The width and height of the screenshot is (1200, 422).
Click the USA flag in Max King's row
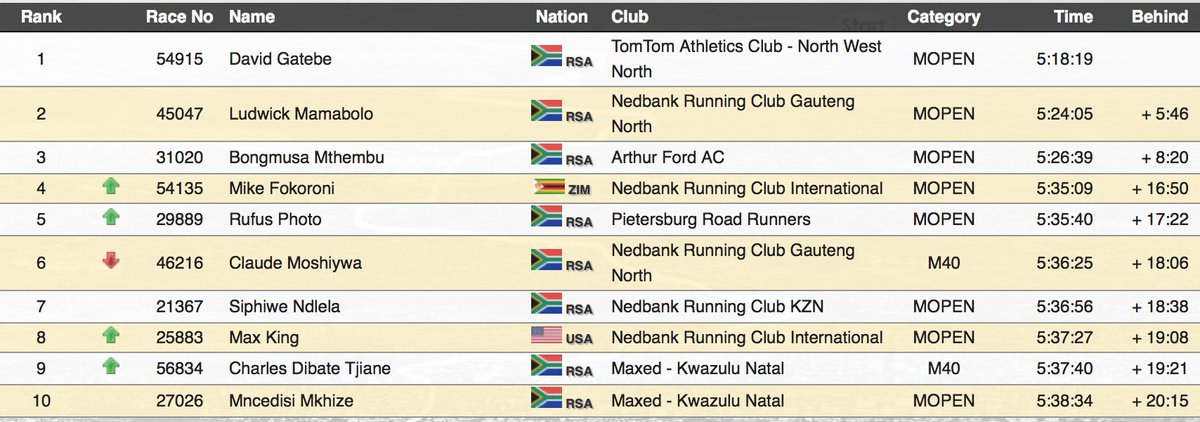548,335
